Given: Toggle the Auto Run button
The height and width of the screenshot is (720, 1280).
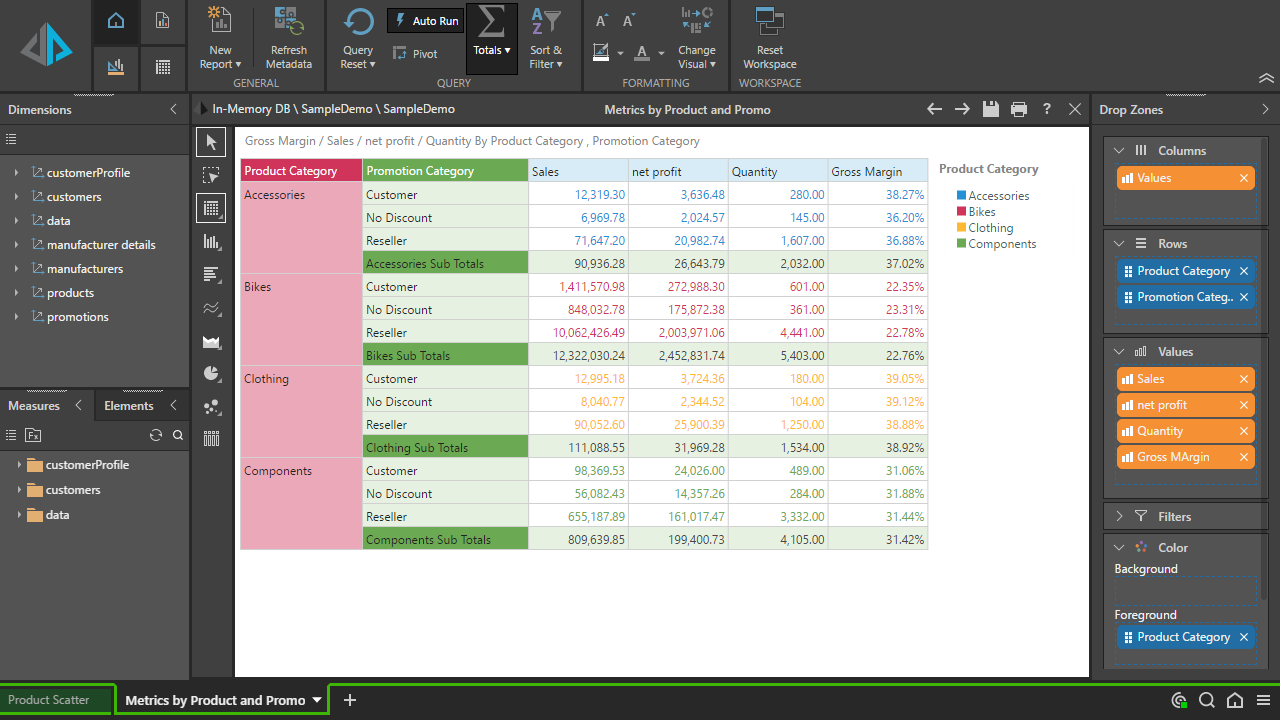Looking at the screenshot, I should [426, 21].
